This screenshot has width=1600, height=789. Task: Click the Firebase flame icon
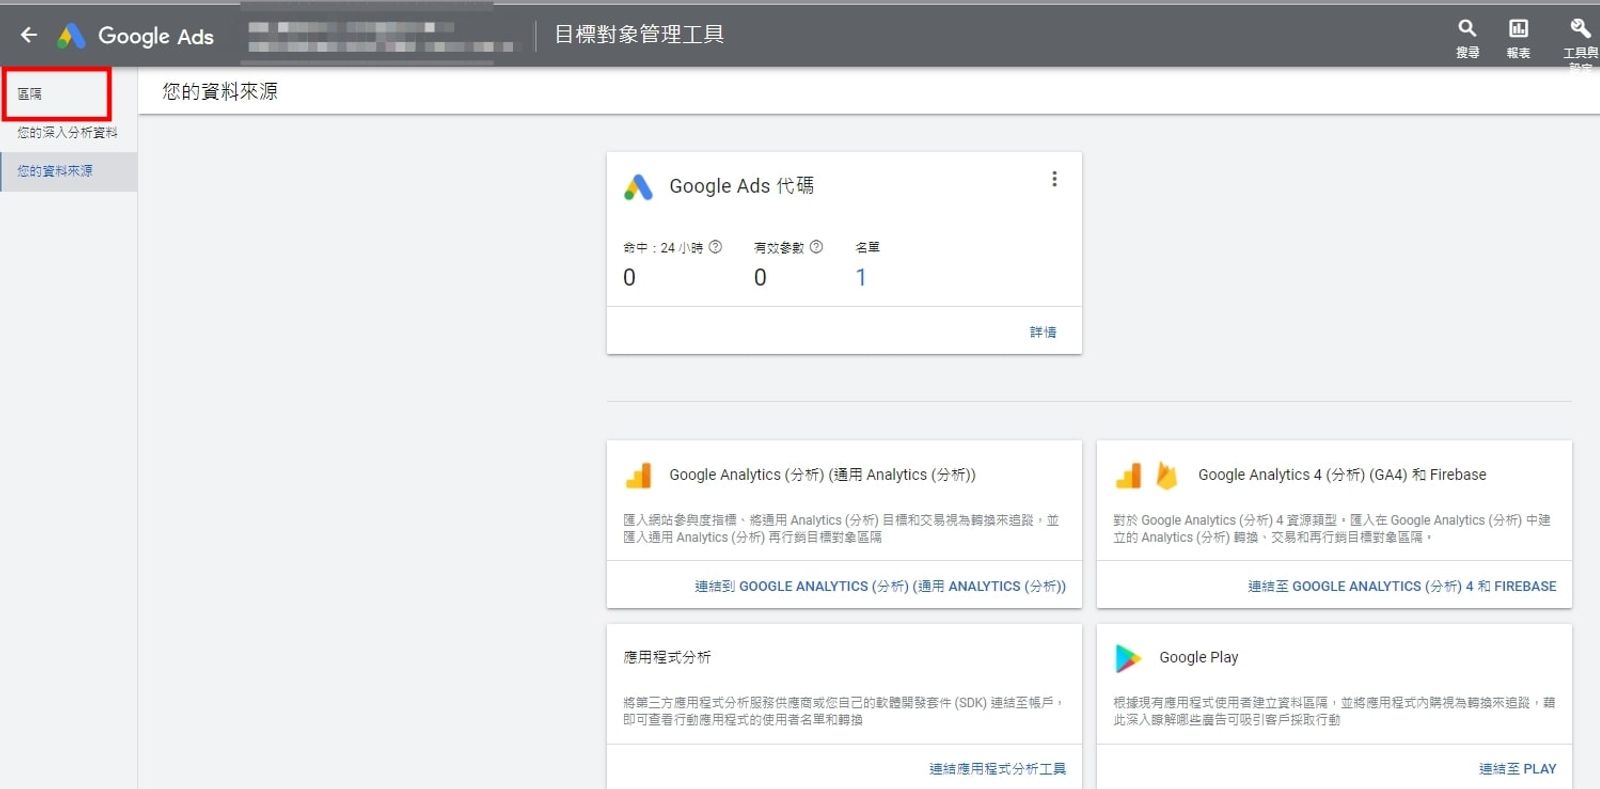[x=1166, y=475]
